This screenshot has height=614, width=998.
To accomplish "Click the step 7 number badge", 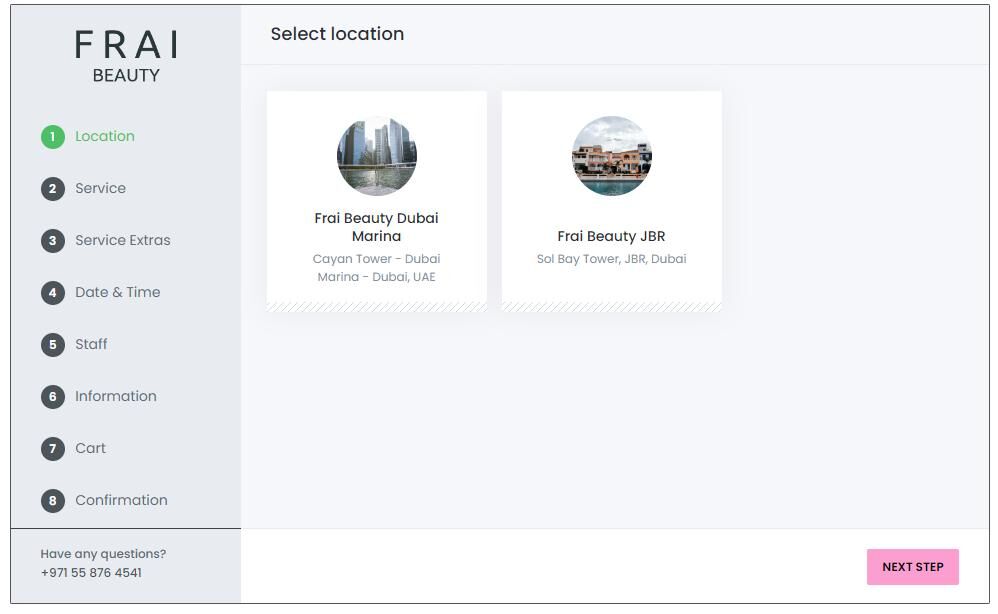I will pyautogui.click(x=52, y=449).
